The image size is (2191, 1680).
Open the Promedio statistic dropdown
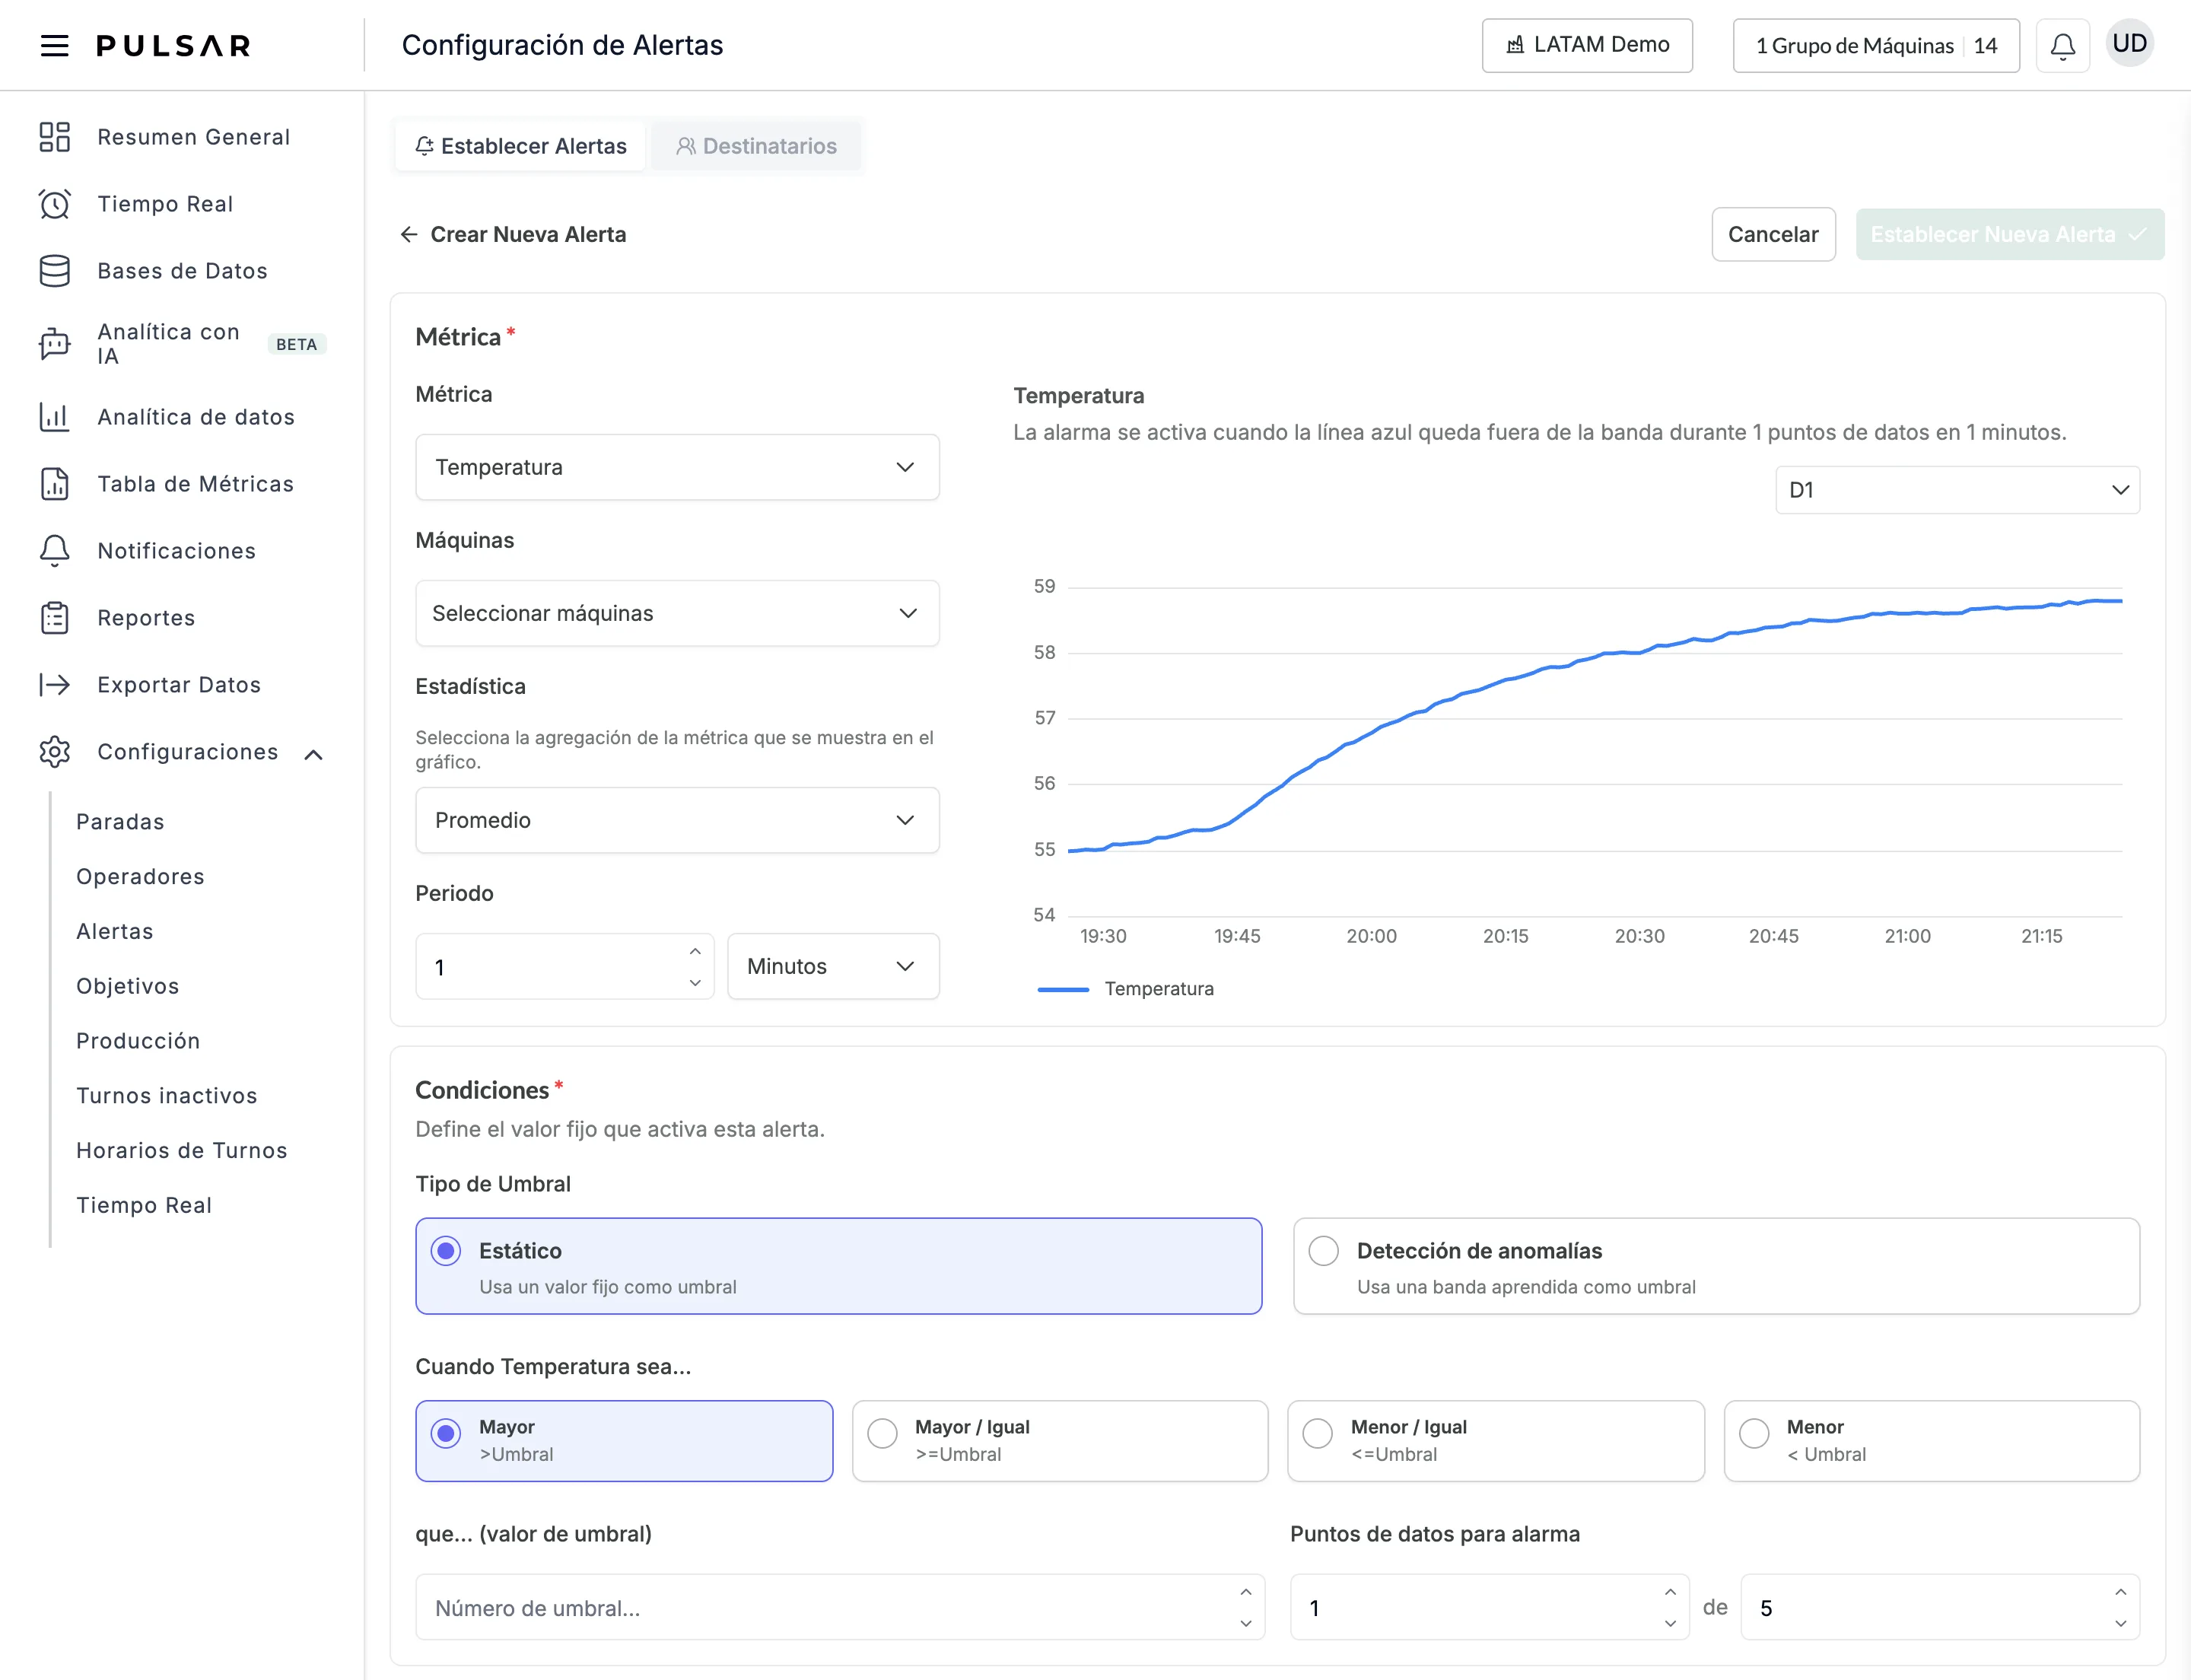click(677, 820)
